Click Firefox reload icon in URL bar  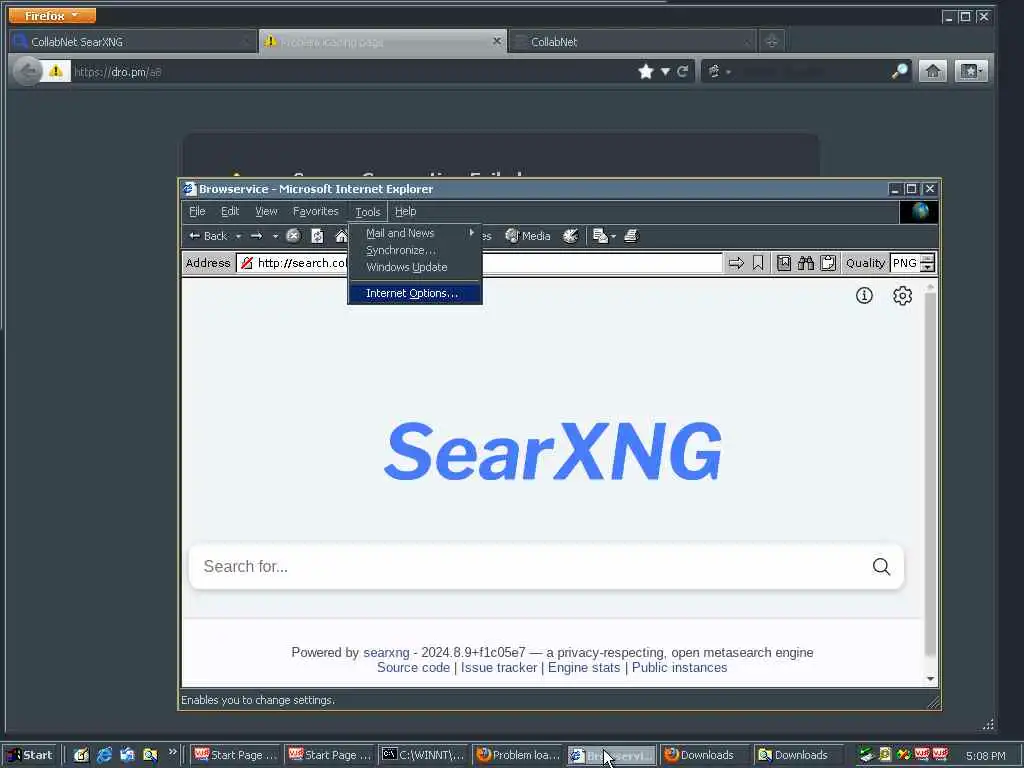pyautogui.click(x=682, y=71)
